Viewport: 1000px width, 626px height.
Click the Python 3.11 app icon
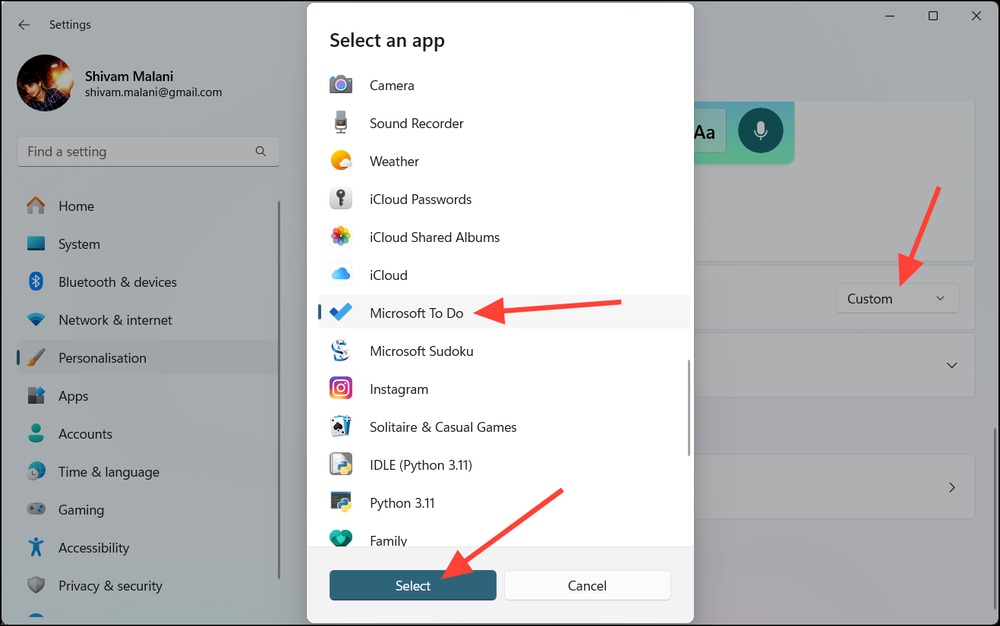341,502
